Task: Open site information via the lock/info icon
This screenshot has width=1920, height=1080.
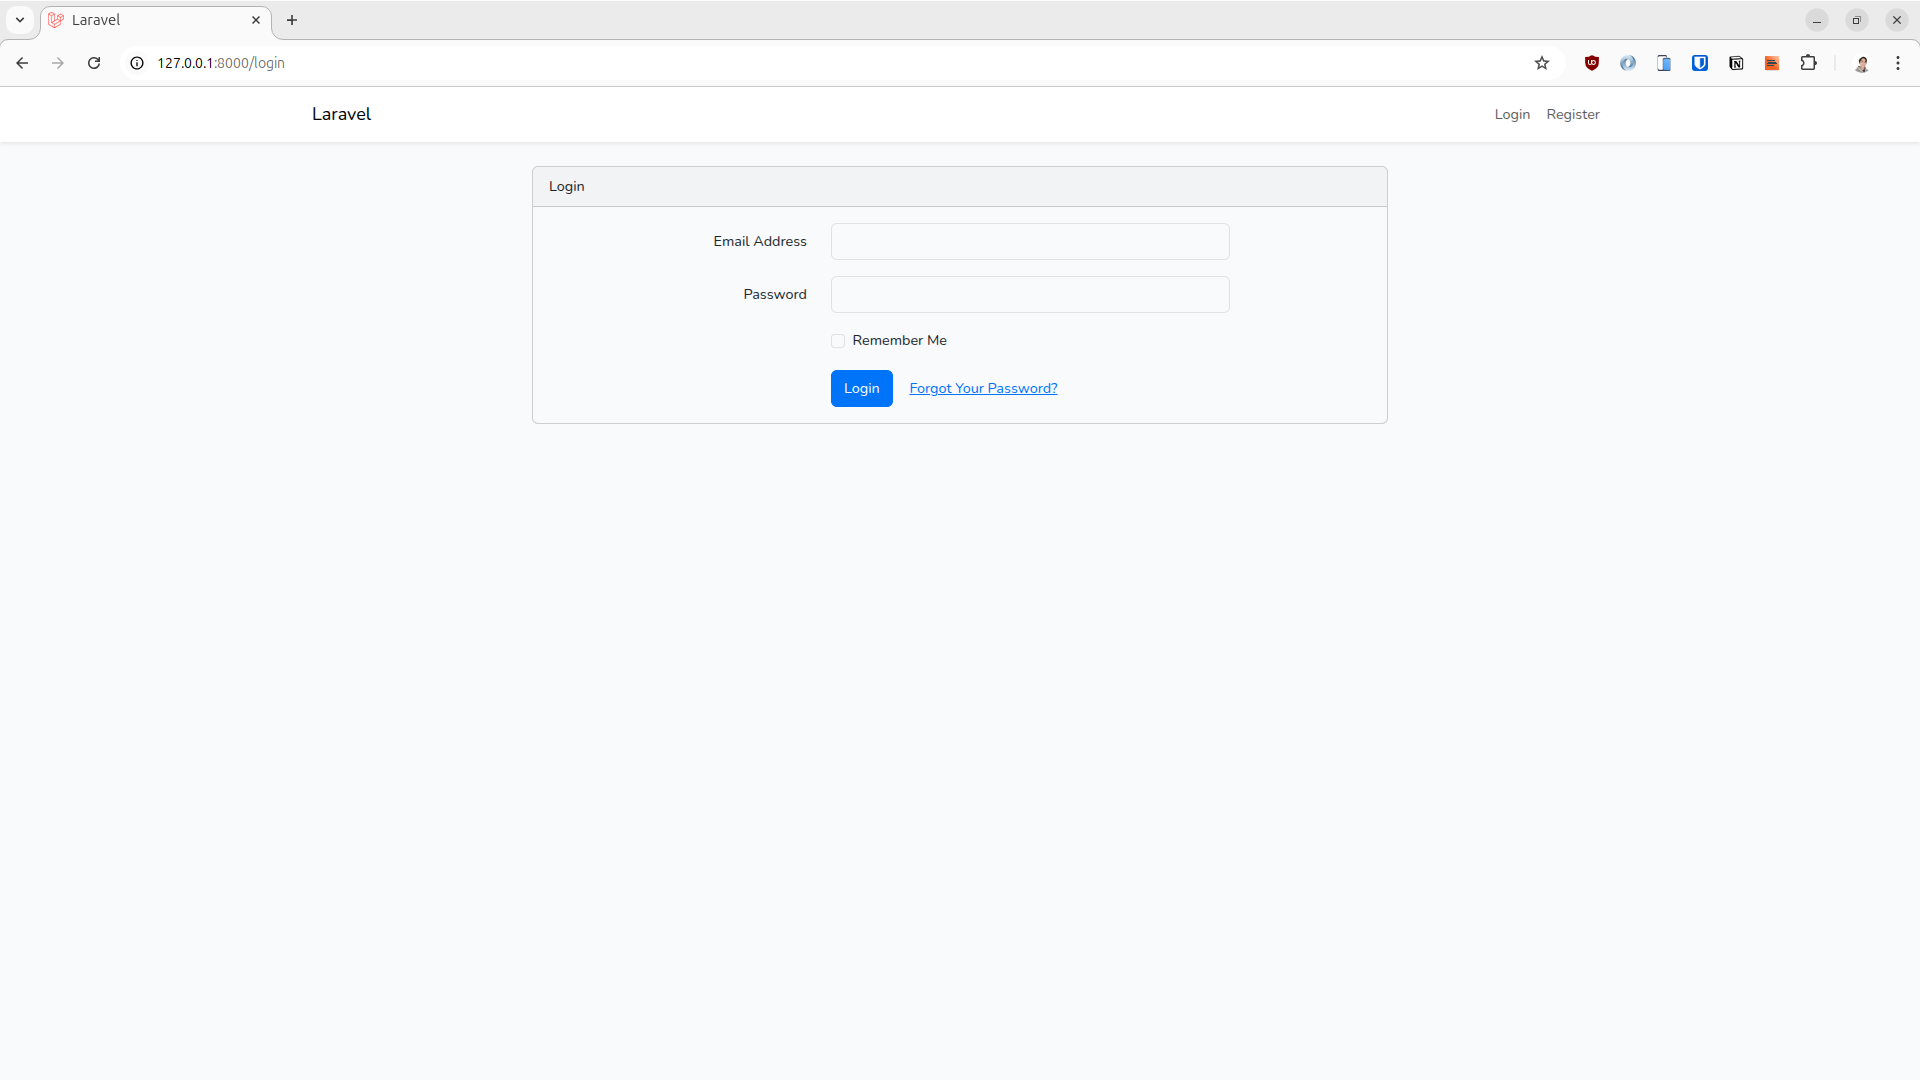Action: click(x=135, y=62)
